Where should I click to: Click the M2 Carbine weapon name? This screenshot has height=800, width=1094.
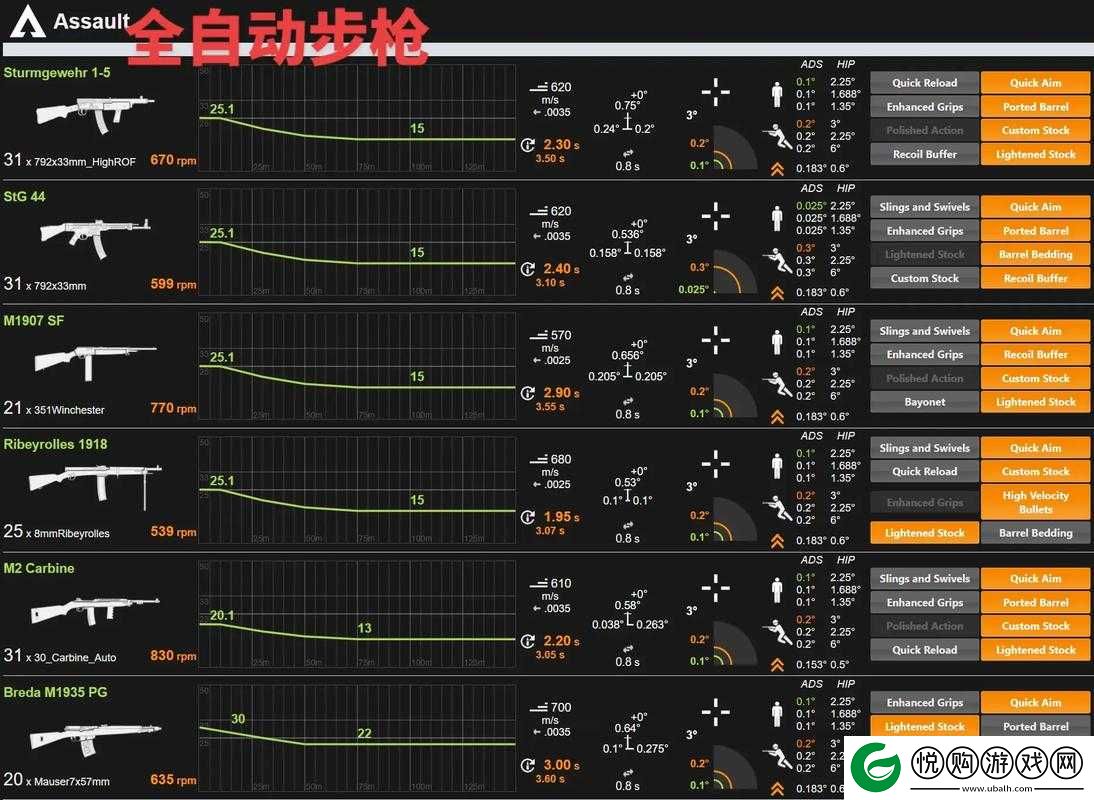[x=39, y=568]
